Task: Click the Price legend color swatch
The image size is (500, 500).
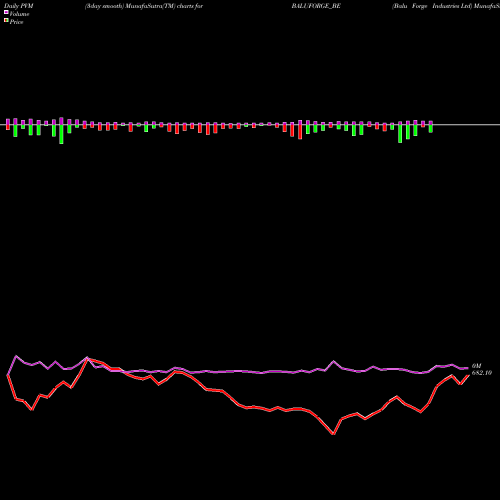Action: pyautogui.click(x=6, y=21)
